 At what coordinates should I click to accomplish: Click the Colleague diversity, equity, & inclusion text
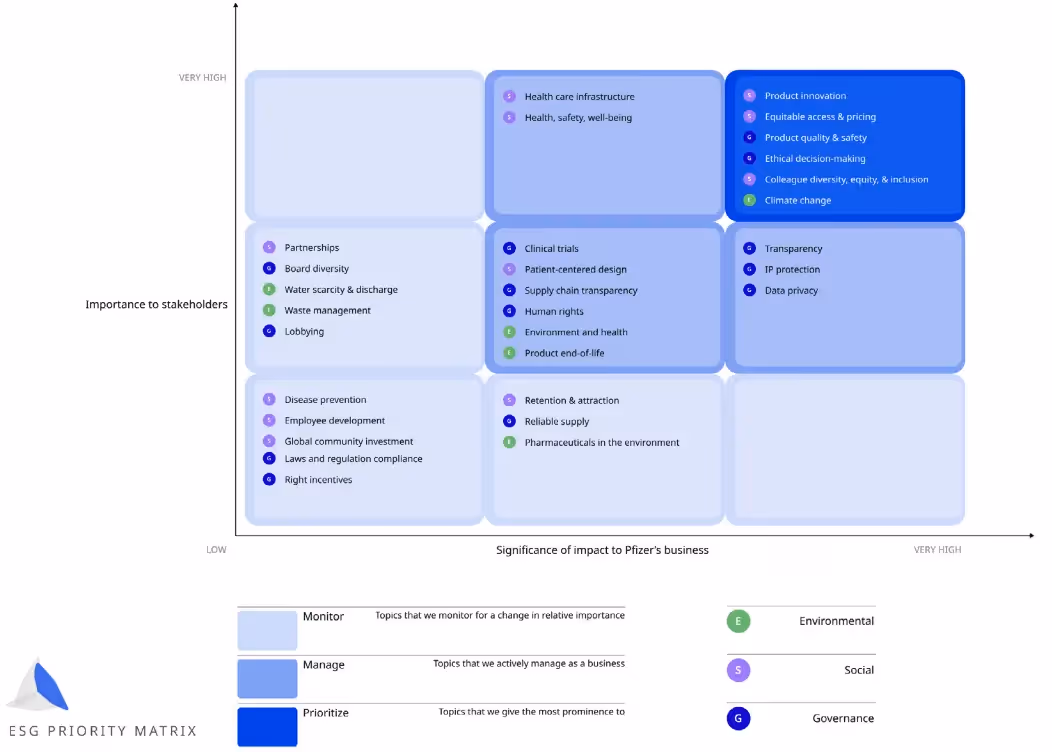tap(846, 179)
